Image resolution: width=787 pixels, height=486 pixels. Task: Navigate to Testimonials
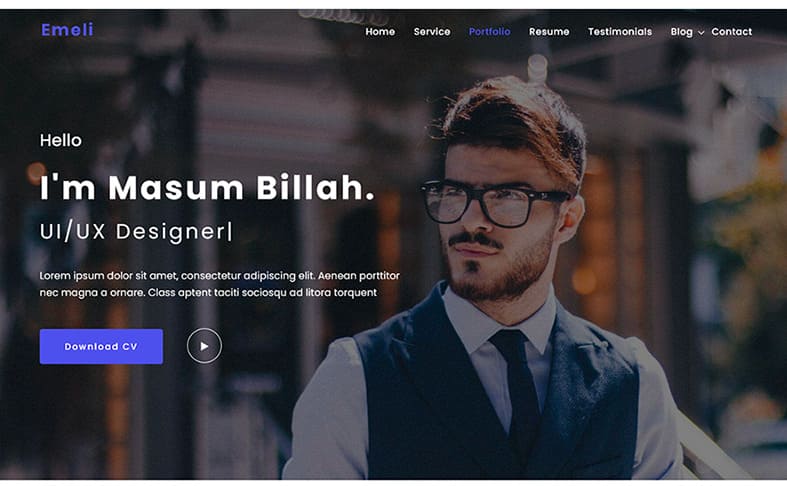click(x=620, y=32)
